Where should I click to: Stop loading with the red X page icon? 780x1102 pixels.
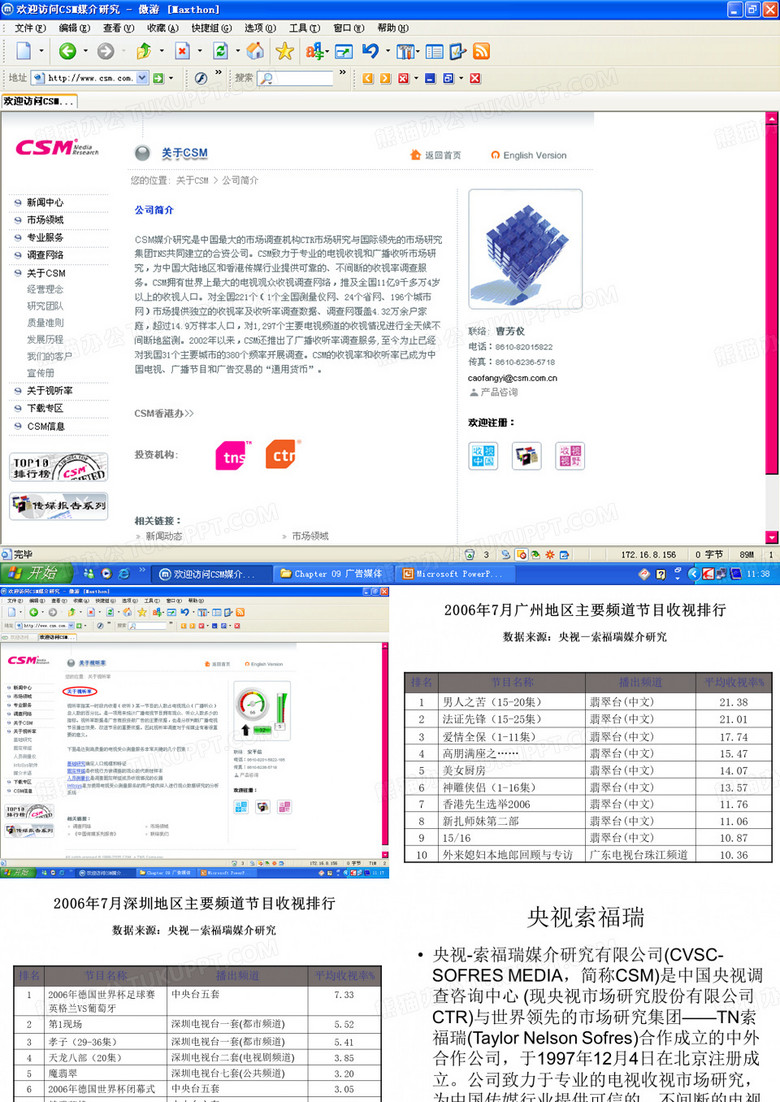coord(182,51)
